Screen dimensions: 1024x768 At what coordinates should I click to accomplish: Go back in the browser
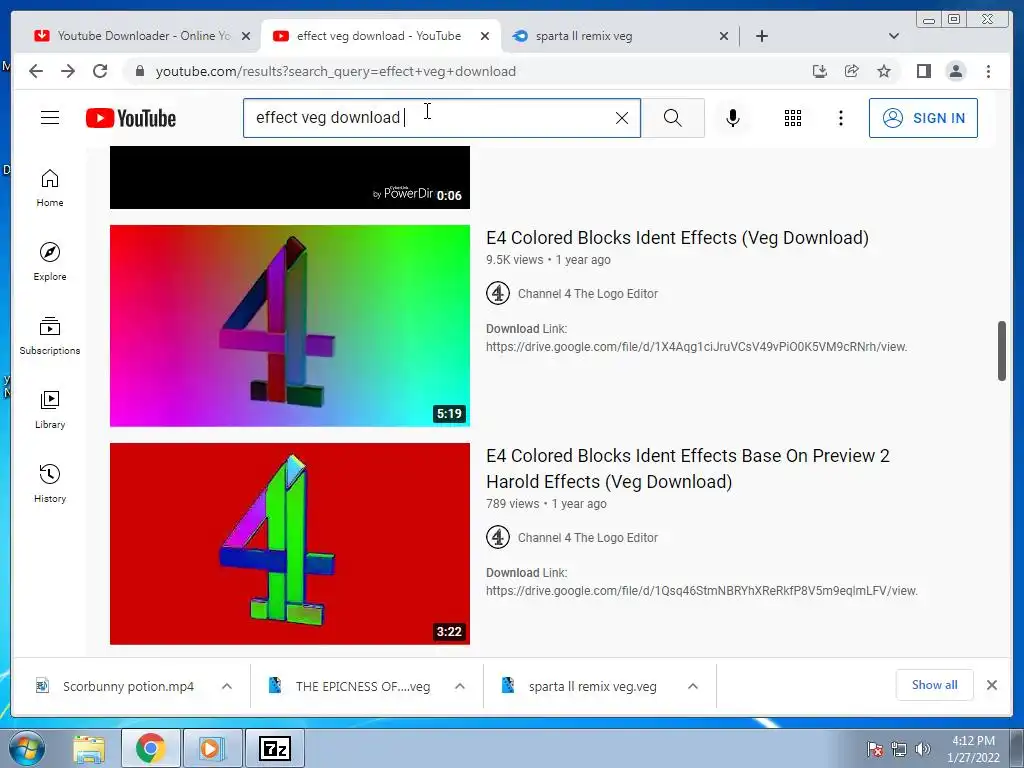click(36, 71)
